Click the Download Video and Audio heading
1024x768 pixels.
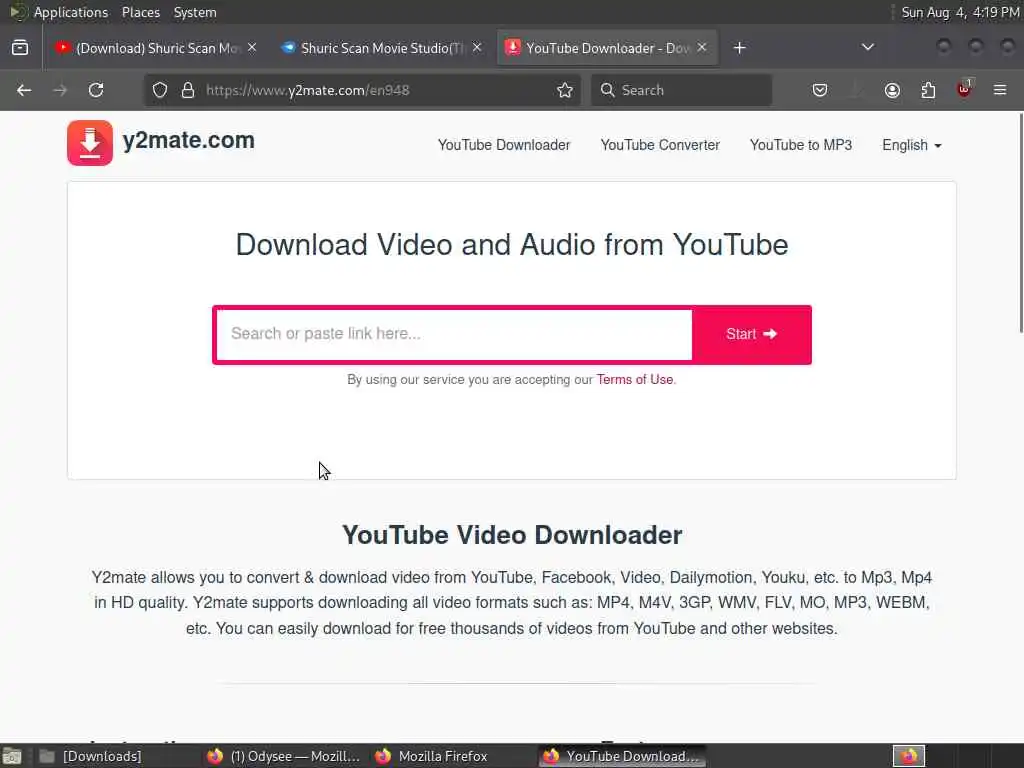click(512, 245)
